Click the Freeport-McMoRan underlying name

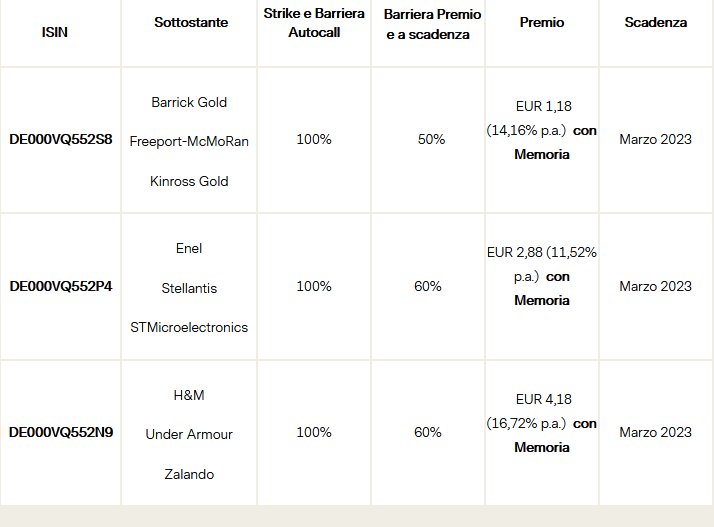189,142
